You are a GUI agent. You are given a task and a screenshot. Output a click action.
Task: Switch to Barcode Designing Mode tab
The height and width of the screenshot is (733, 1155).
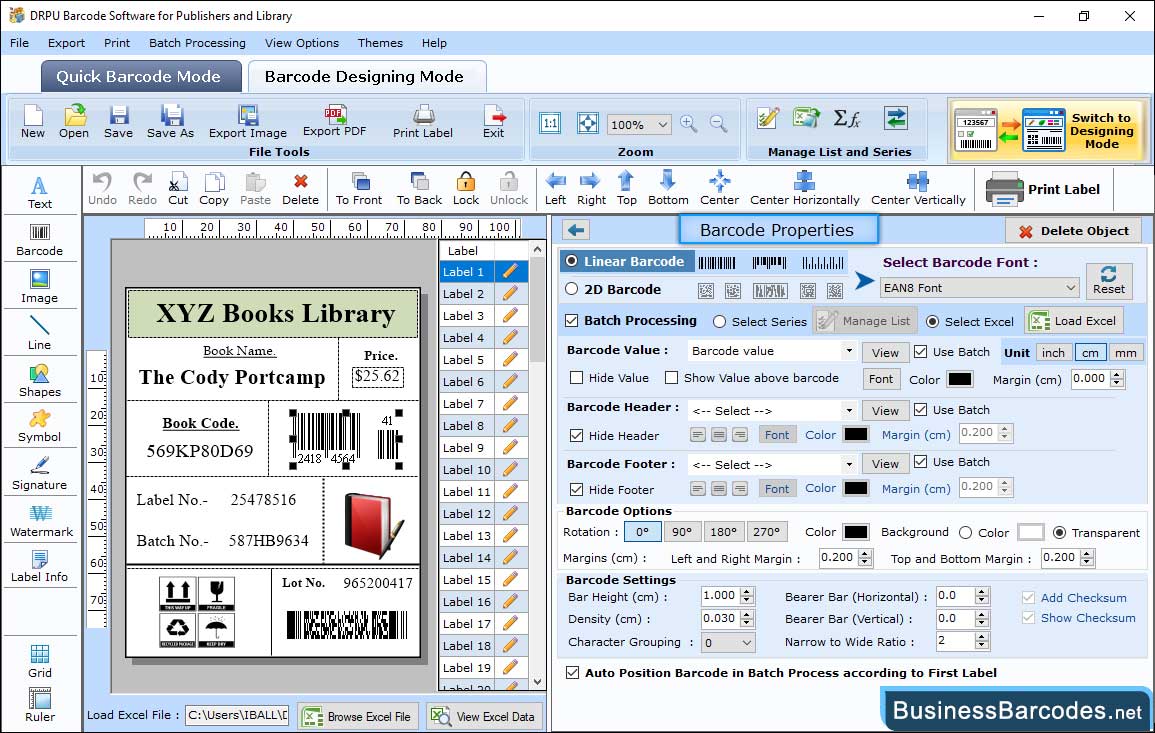365,77
